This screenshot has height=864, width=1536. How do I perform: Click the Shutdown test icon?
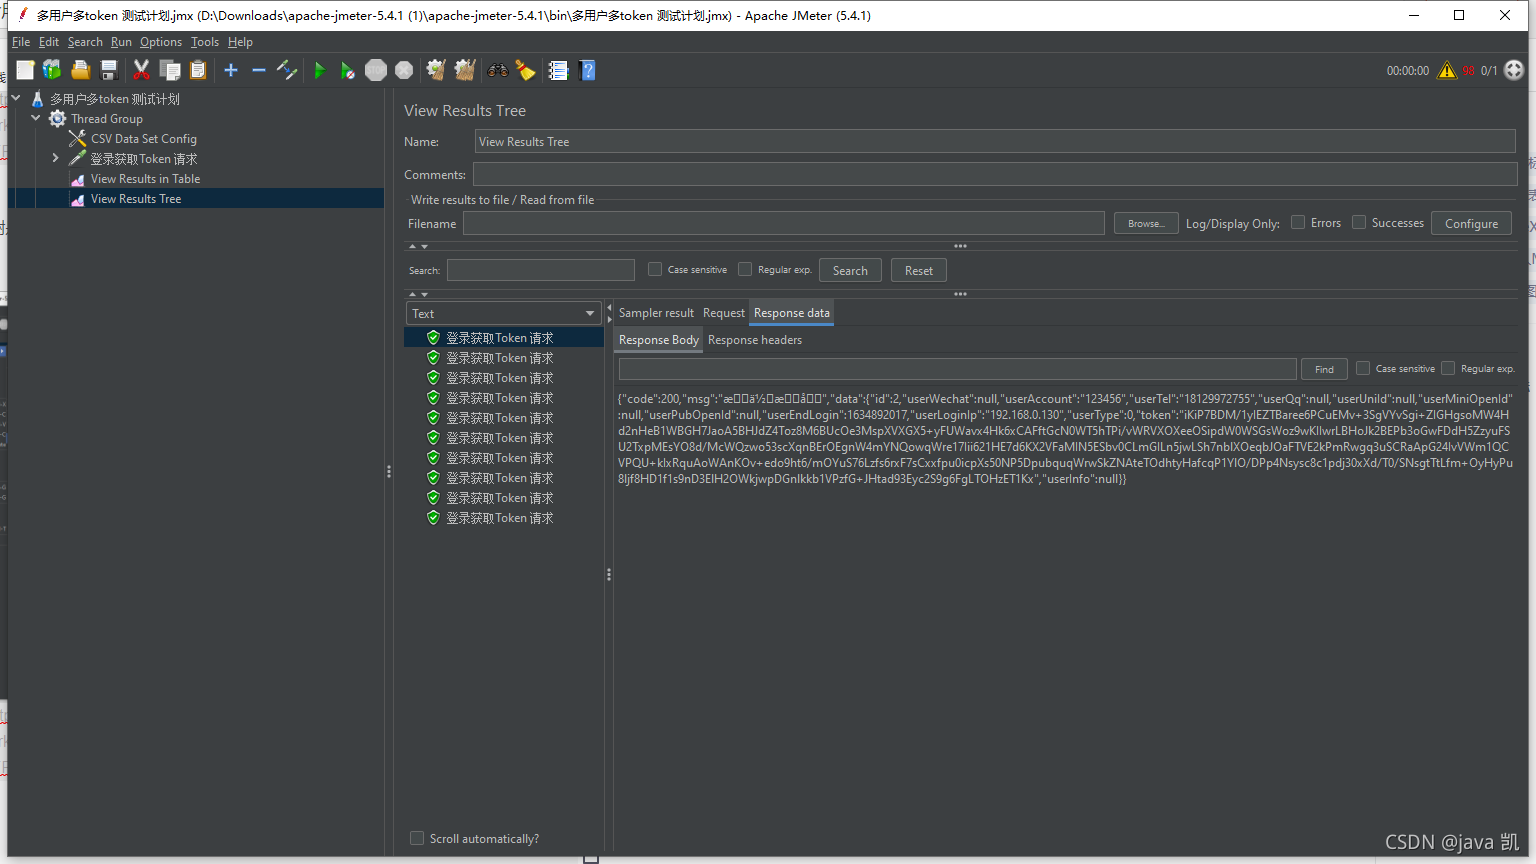click(404, 70)
